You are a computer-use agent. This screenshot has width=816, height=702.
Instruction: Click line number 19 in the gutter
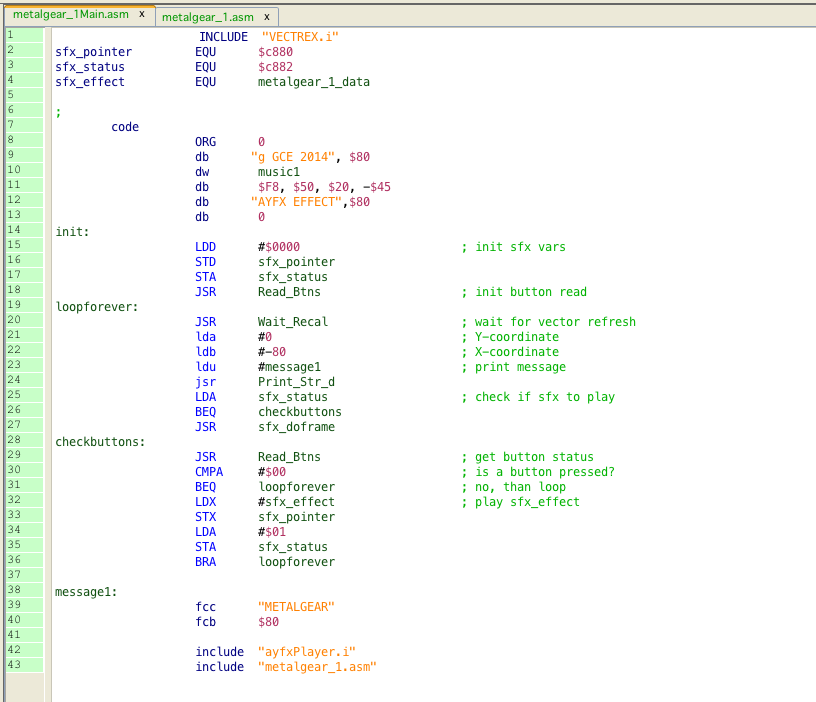click(13, 305)
